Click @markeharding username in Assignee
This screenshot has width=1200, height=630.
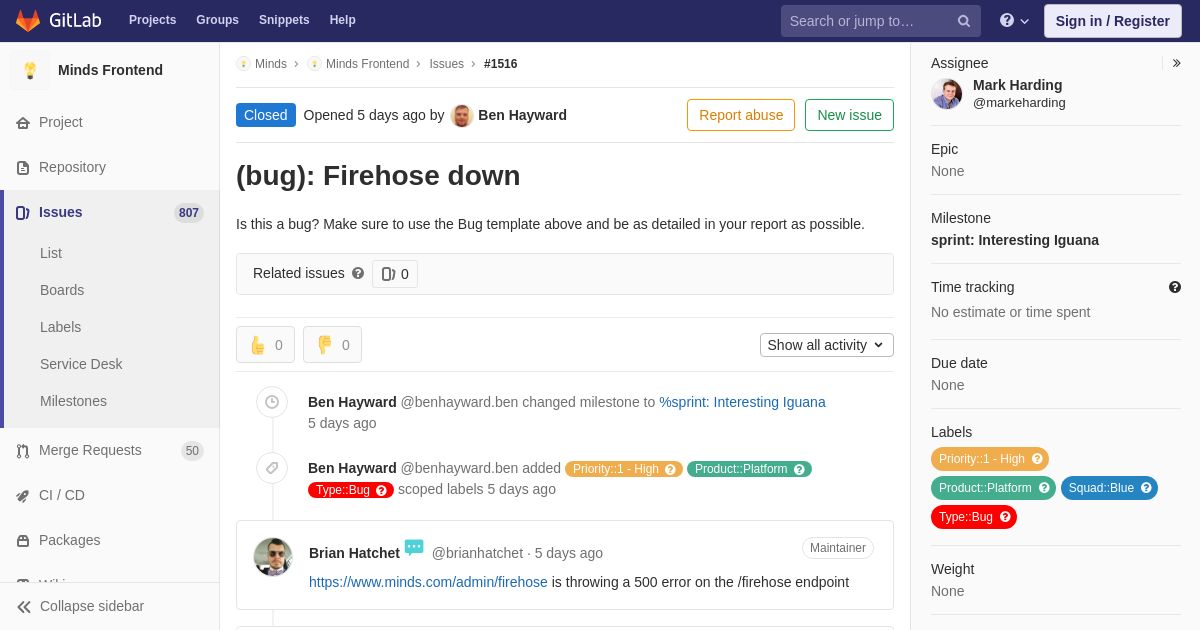coord(1019,103)
